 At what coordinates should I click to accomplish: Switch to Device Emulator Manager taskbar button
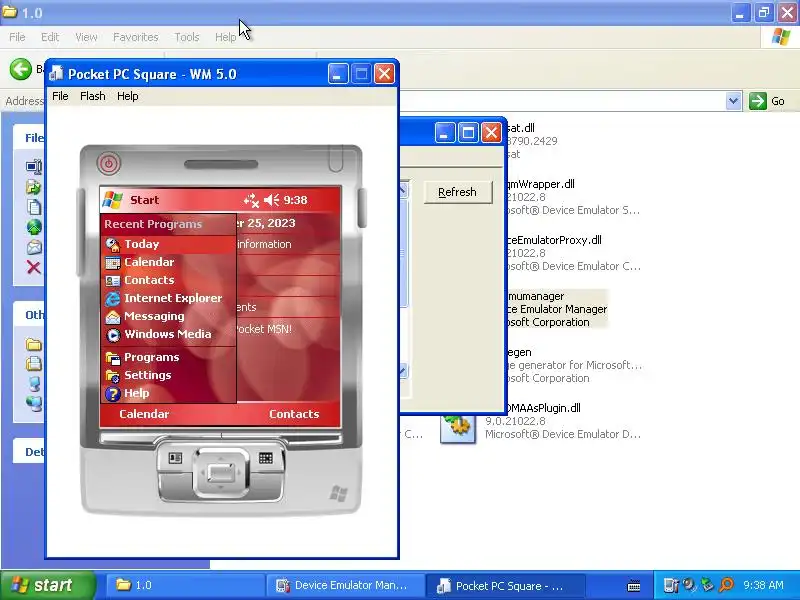point(345,585)
